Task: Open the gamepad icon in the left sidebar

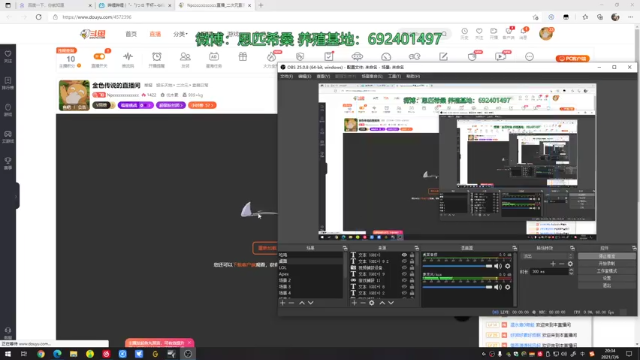Action: click(x=8, y=134)
